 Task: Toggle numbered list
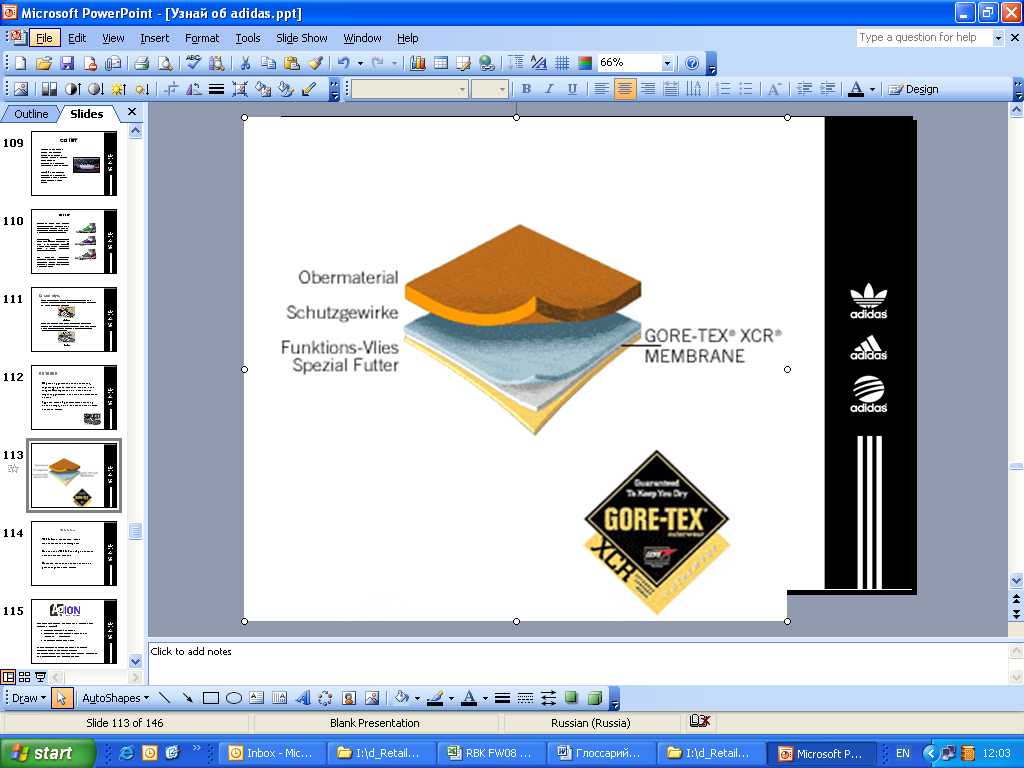[x=723, y=89]
